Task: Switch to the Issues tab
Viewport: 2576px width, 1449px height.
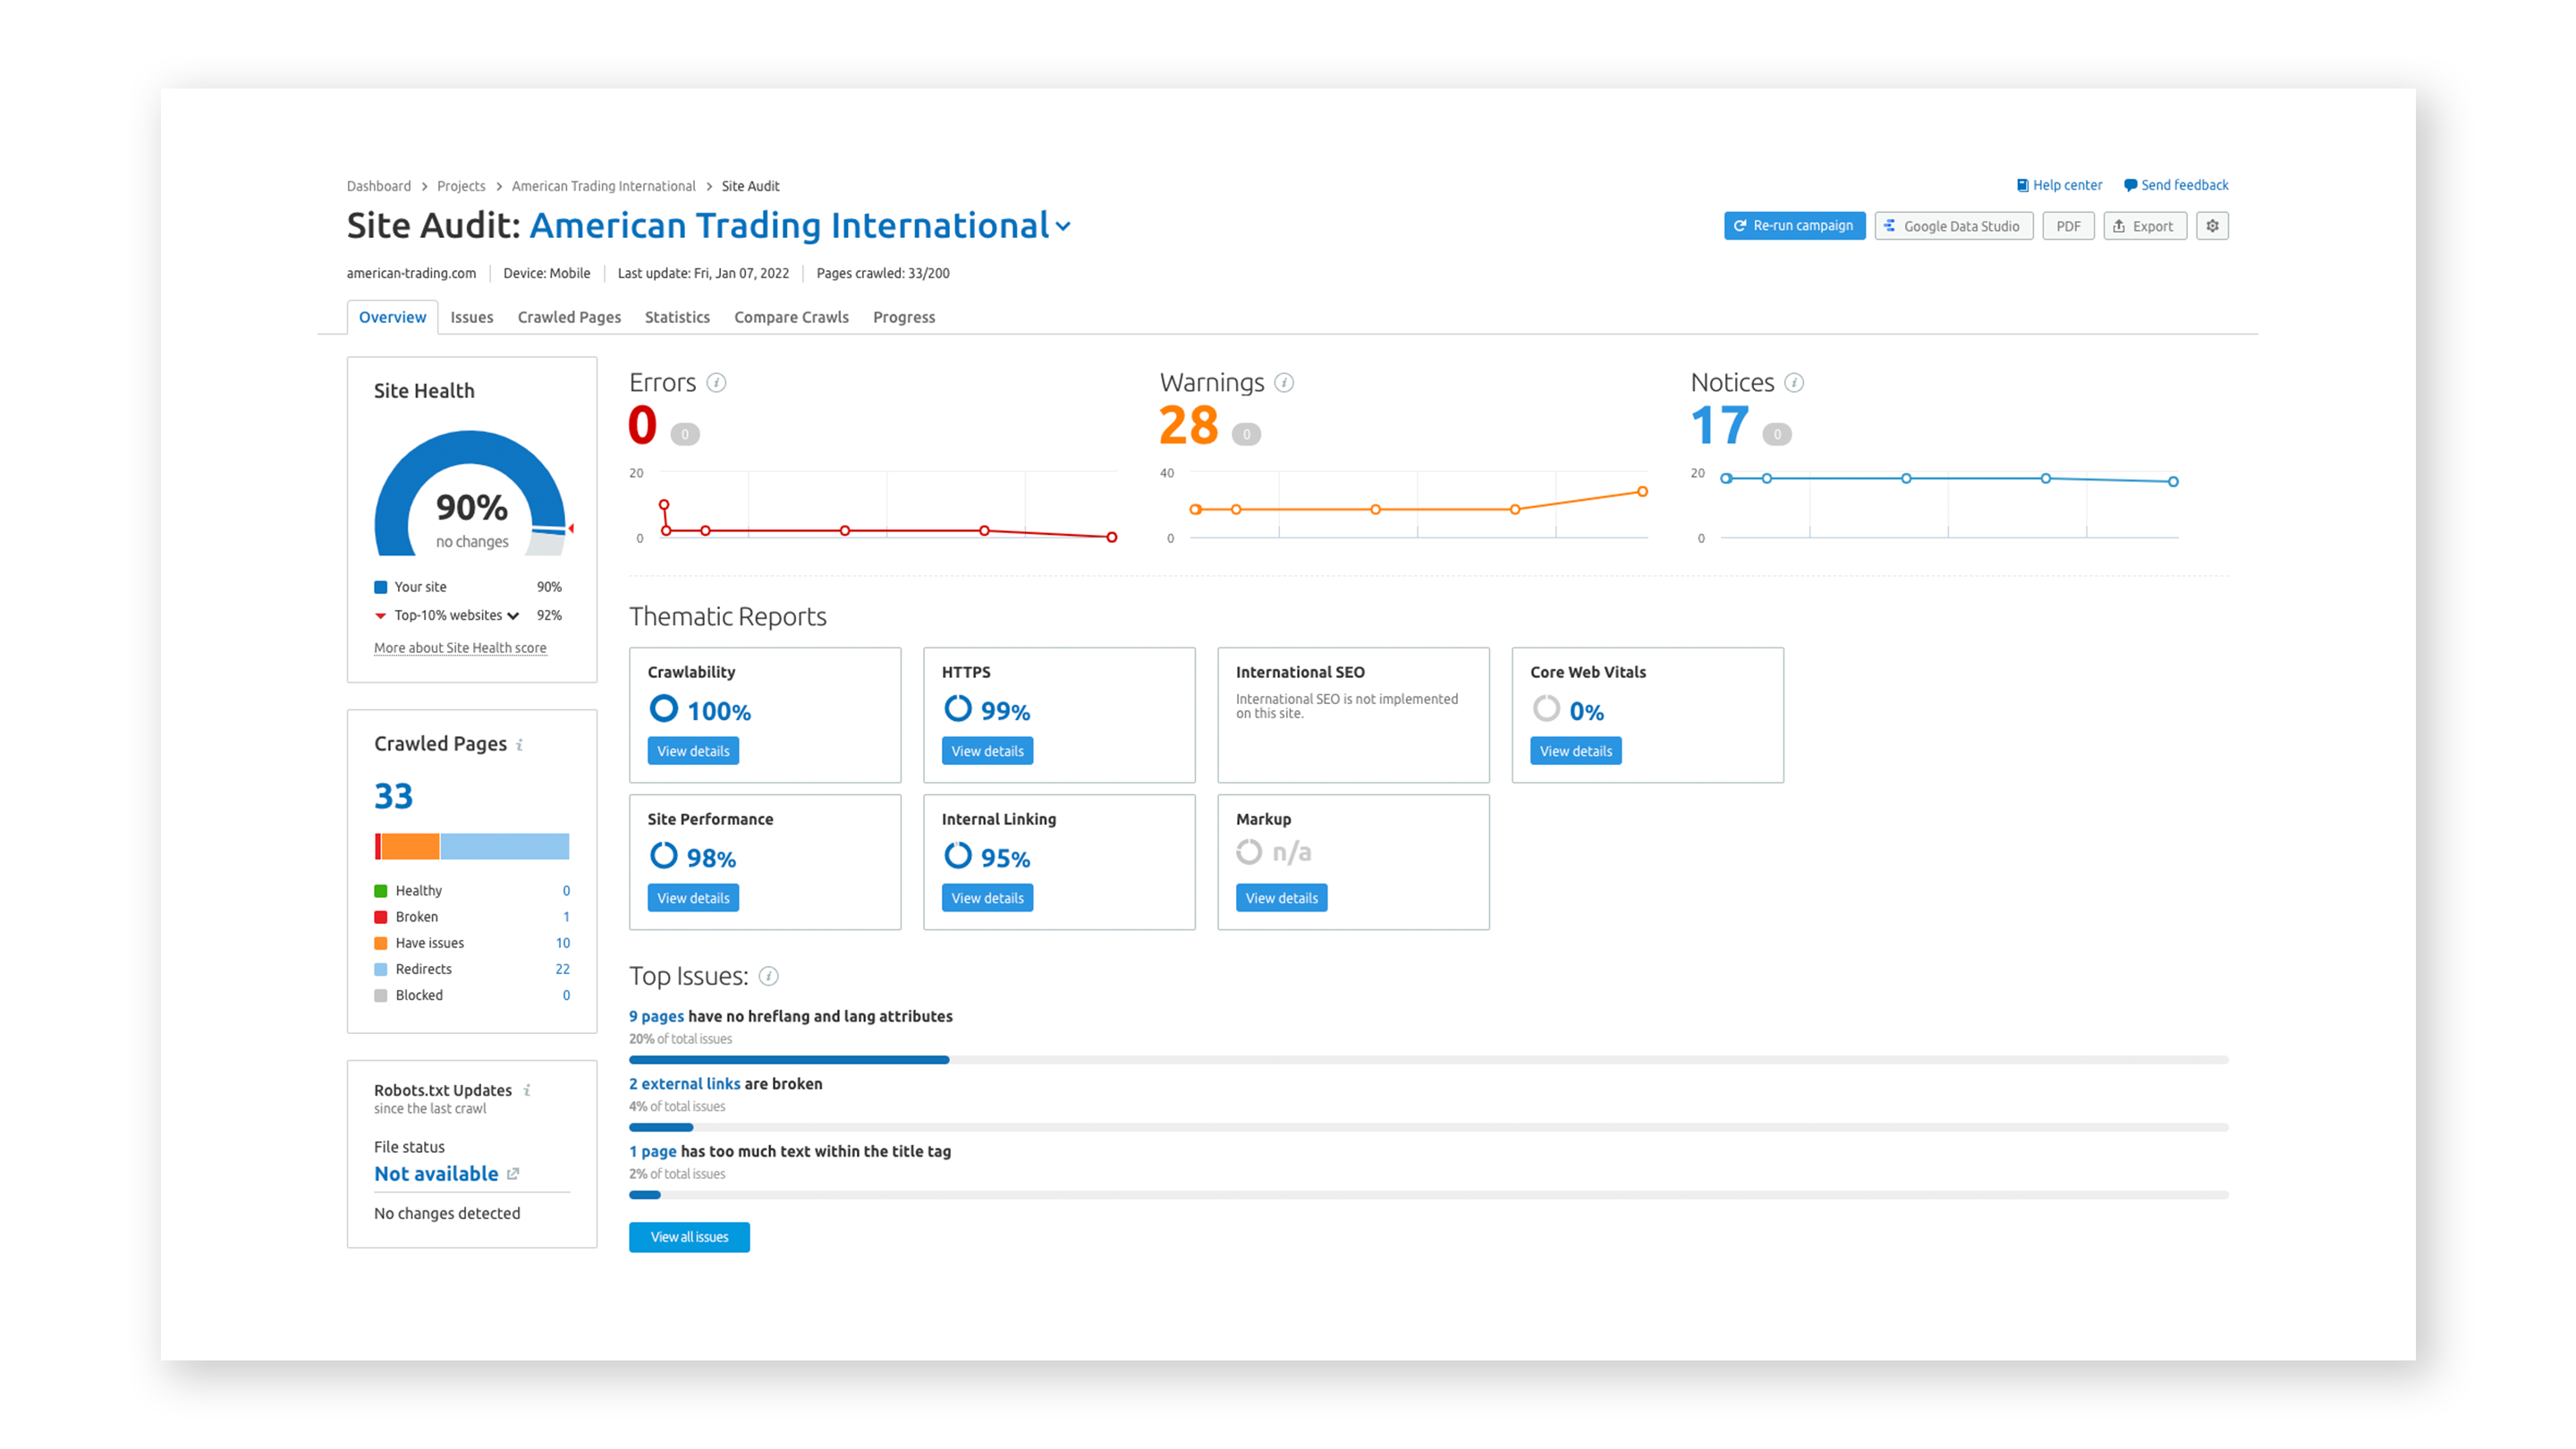Action: (471, 317)
